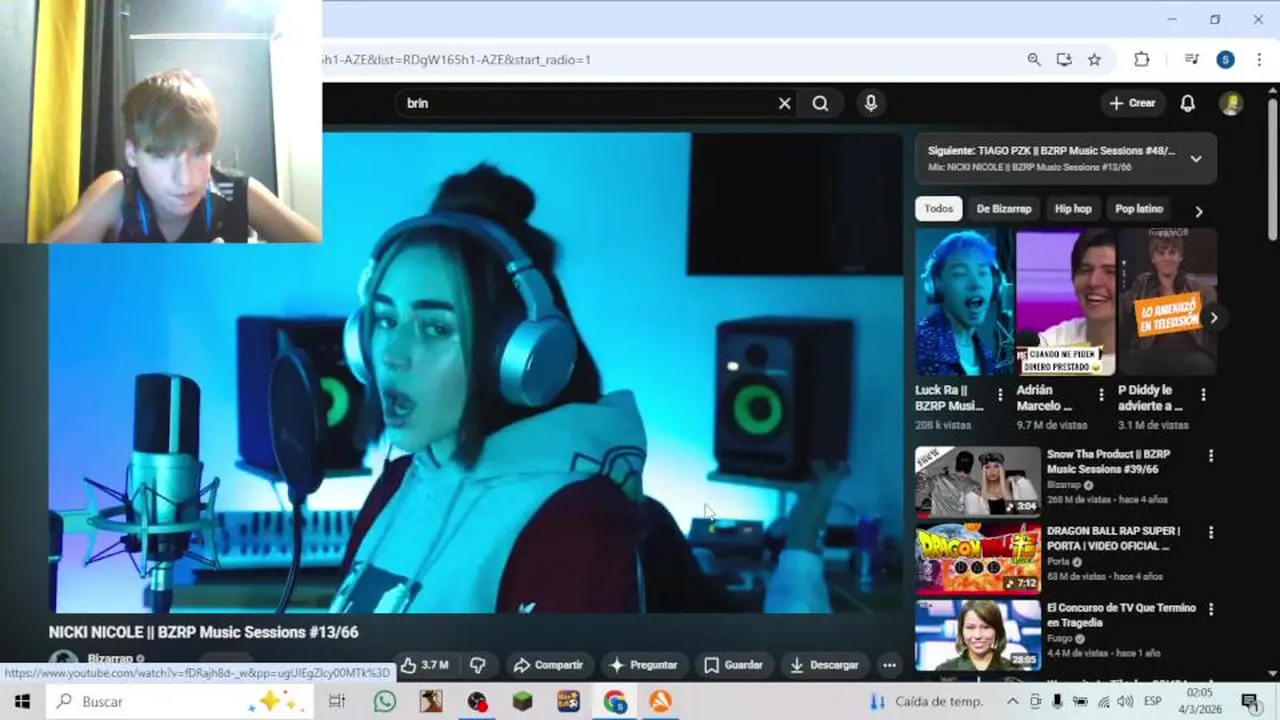Click the Snow Tha Product BZRP Music Sessions title
Viewport: 1280px width, 720px height.
[x=1108, y=461]
